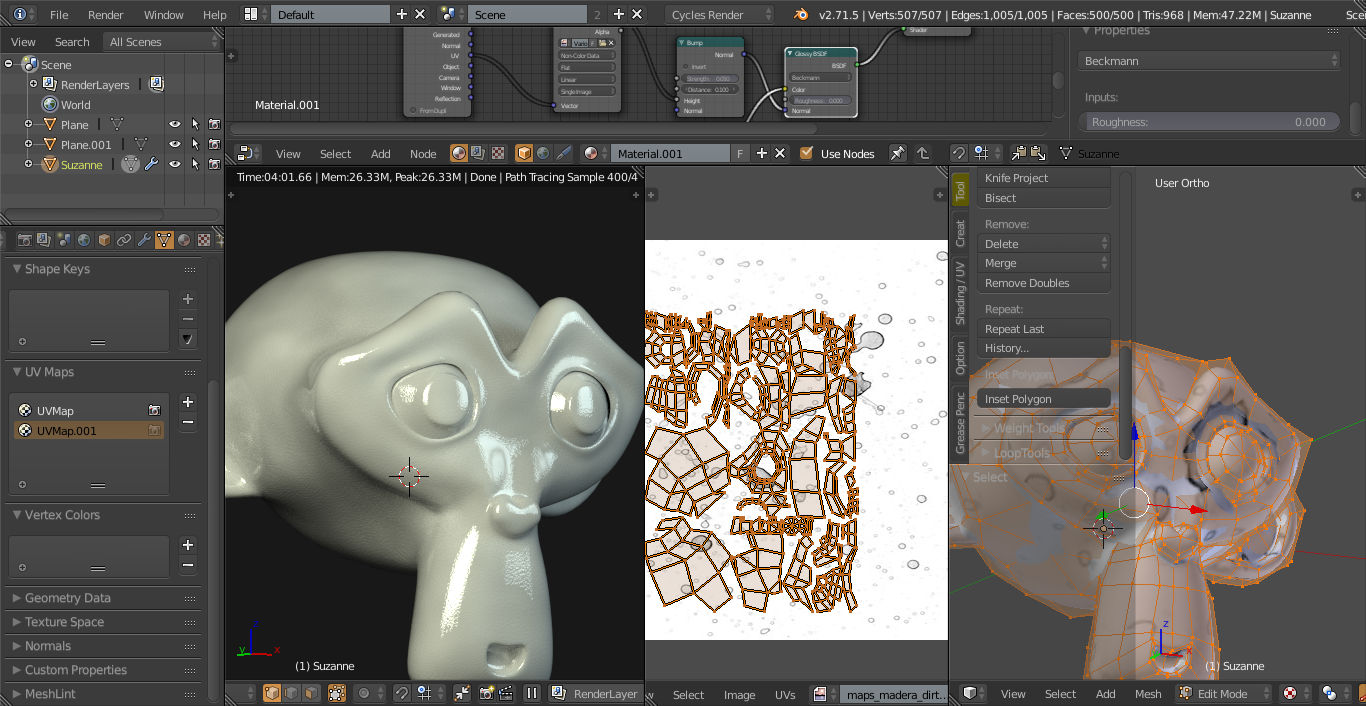Select world shader type icon in node header

tap(543, 153)
